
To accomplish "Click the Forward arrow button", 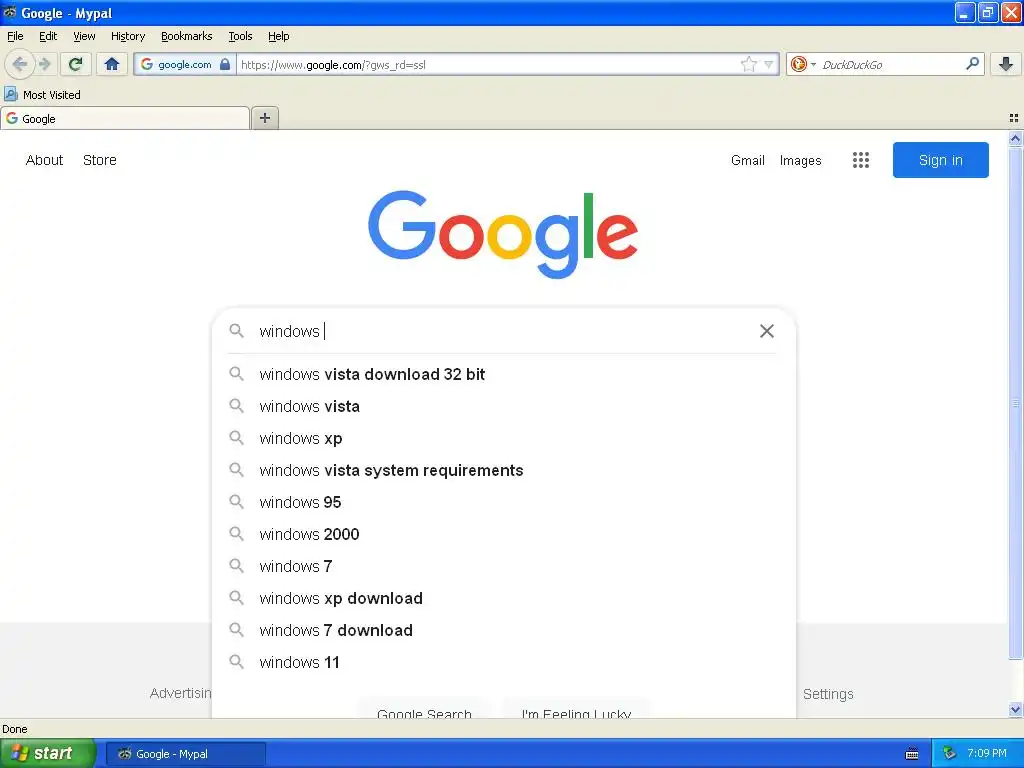I will point(45,64).
